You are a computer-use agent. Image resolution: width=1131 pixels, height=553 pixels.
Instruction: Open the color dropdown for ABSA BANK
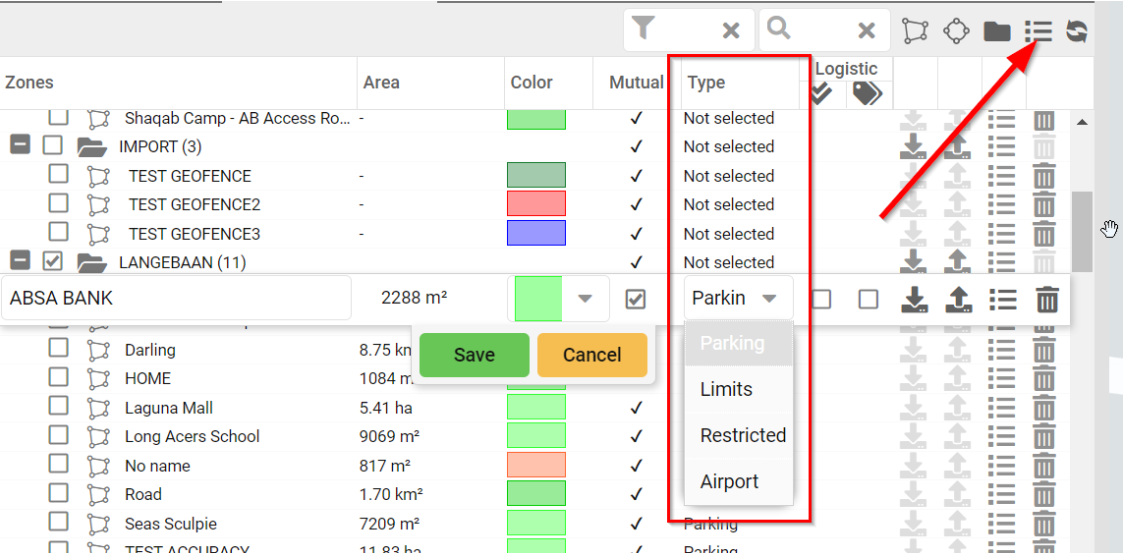[x=585, y=299]
